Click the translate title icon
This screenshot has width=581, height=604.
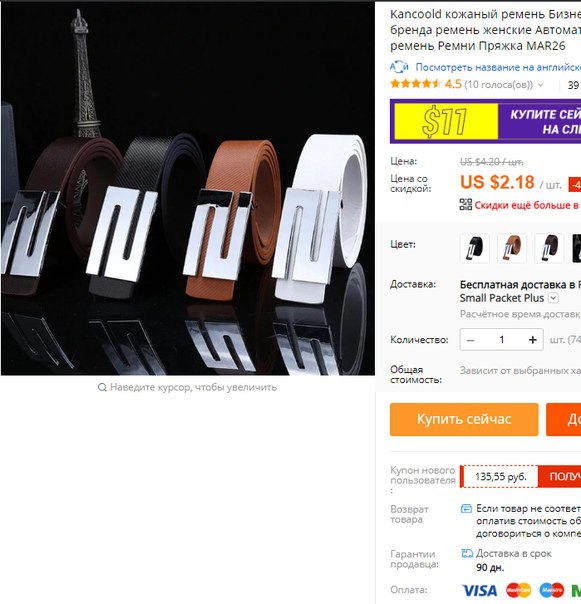click(x=399, y=67)
